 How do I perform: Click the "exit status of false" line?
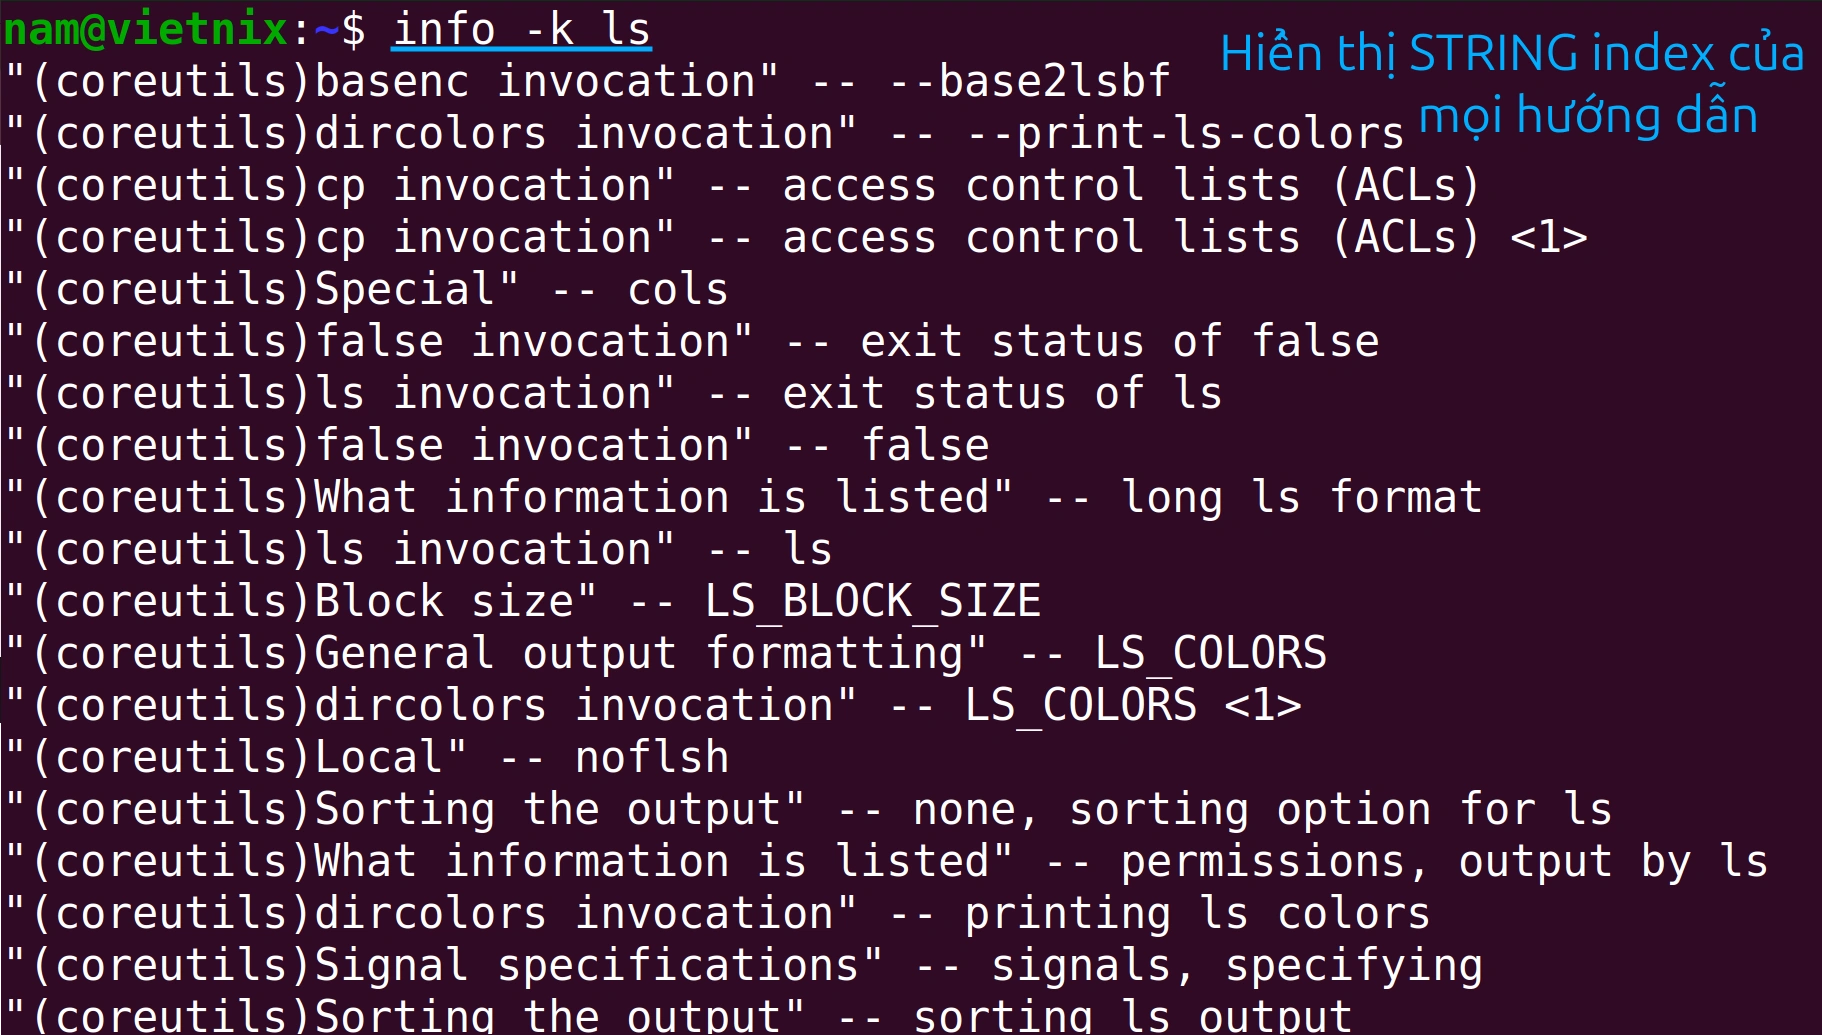pos(692,341)
